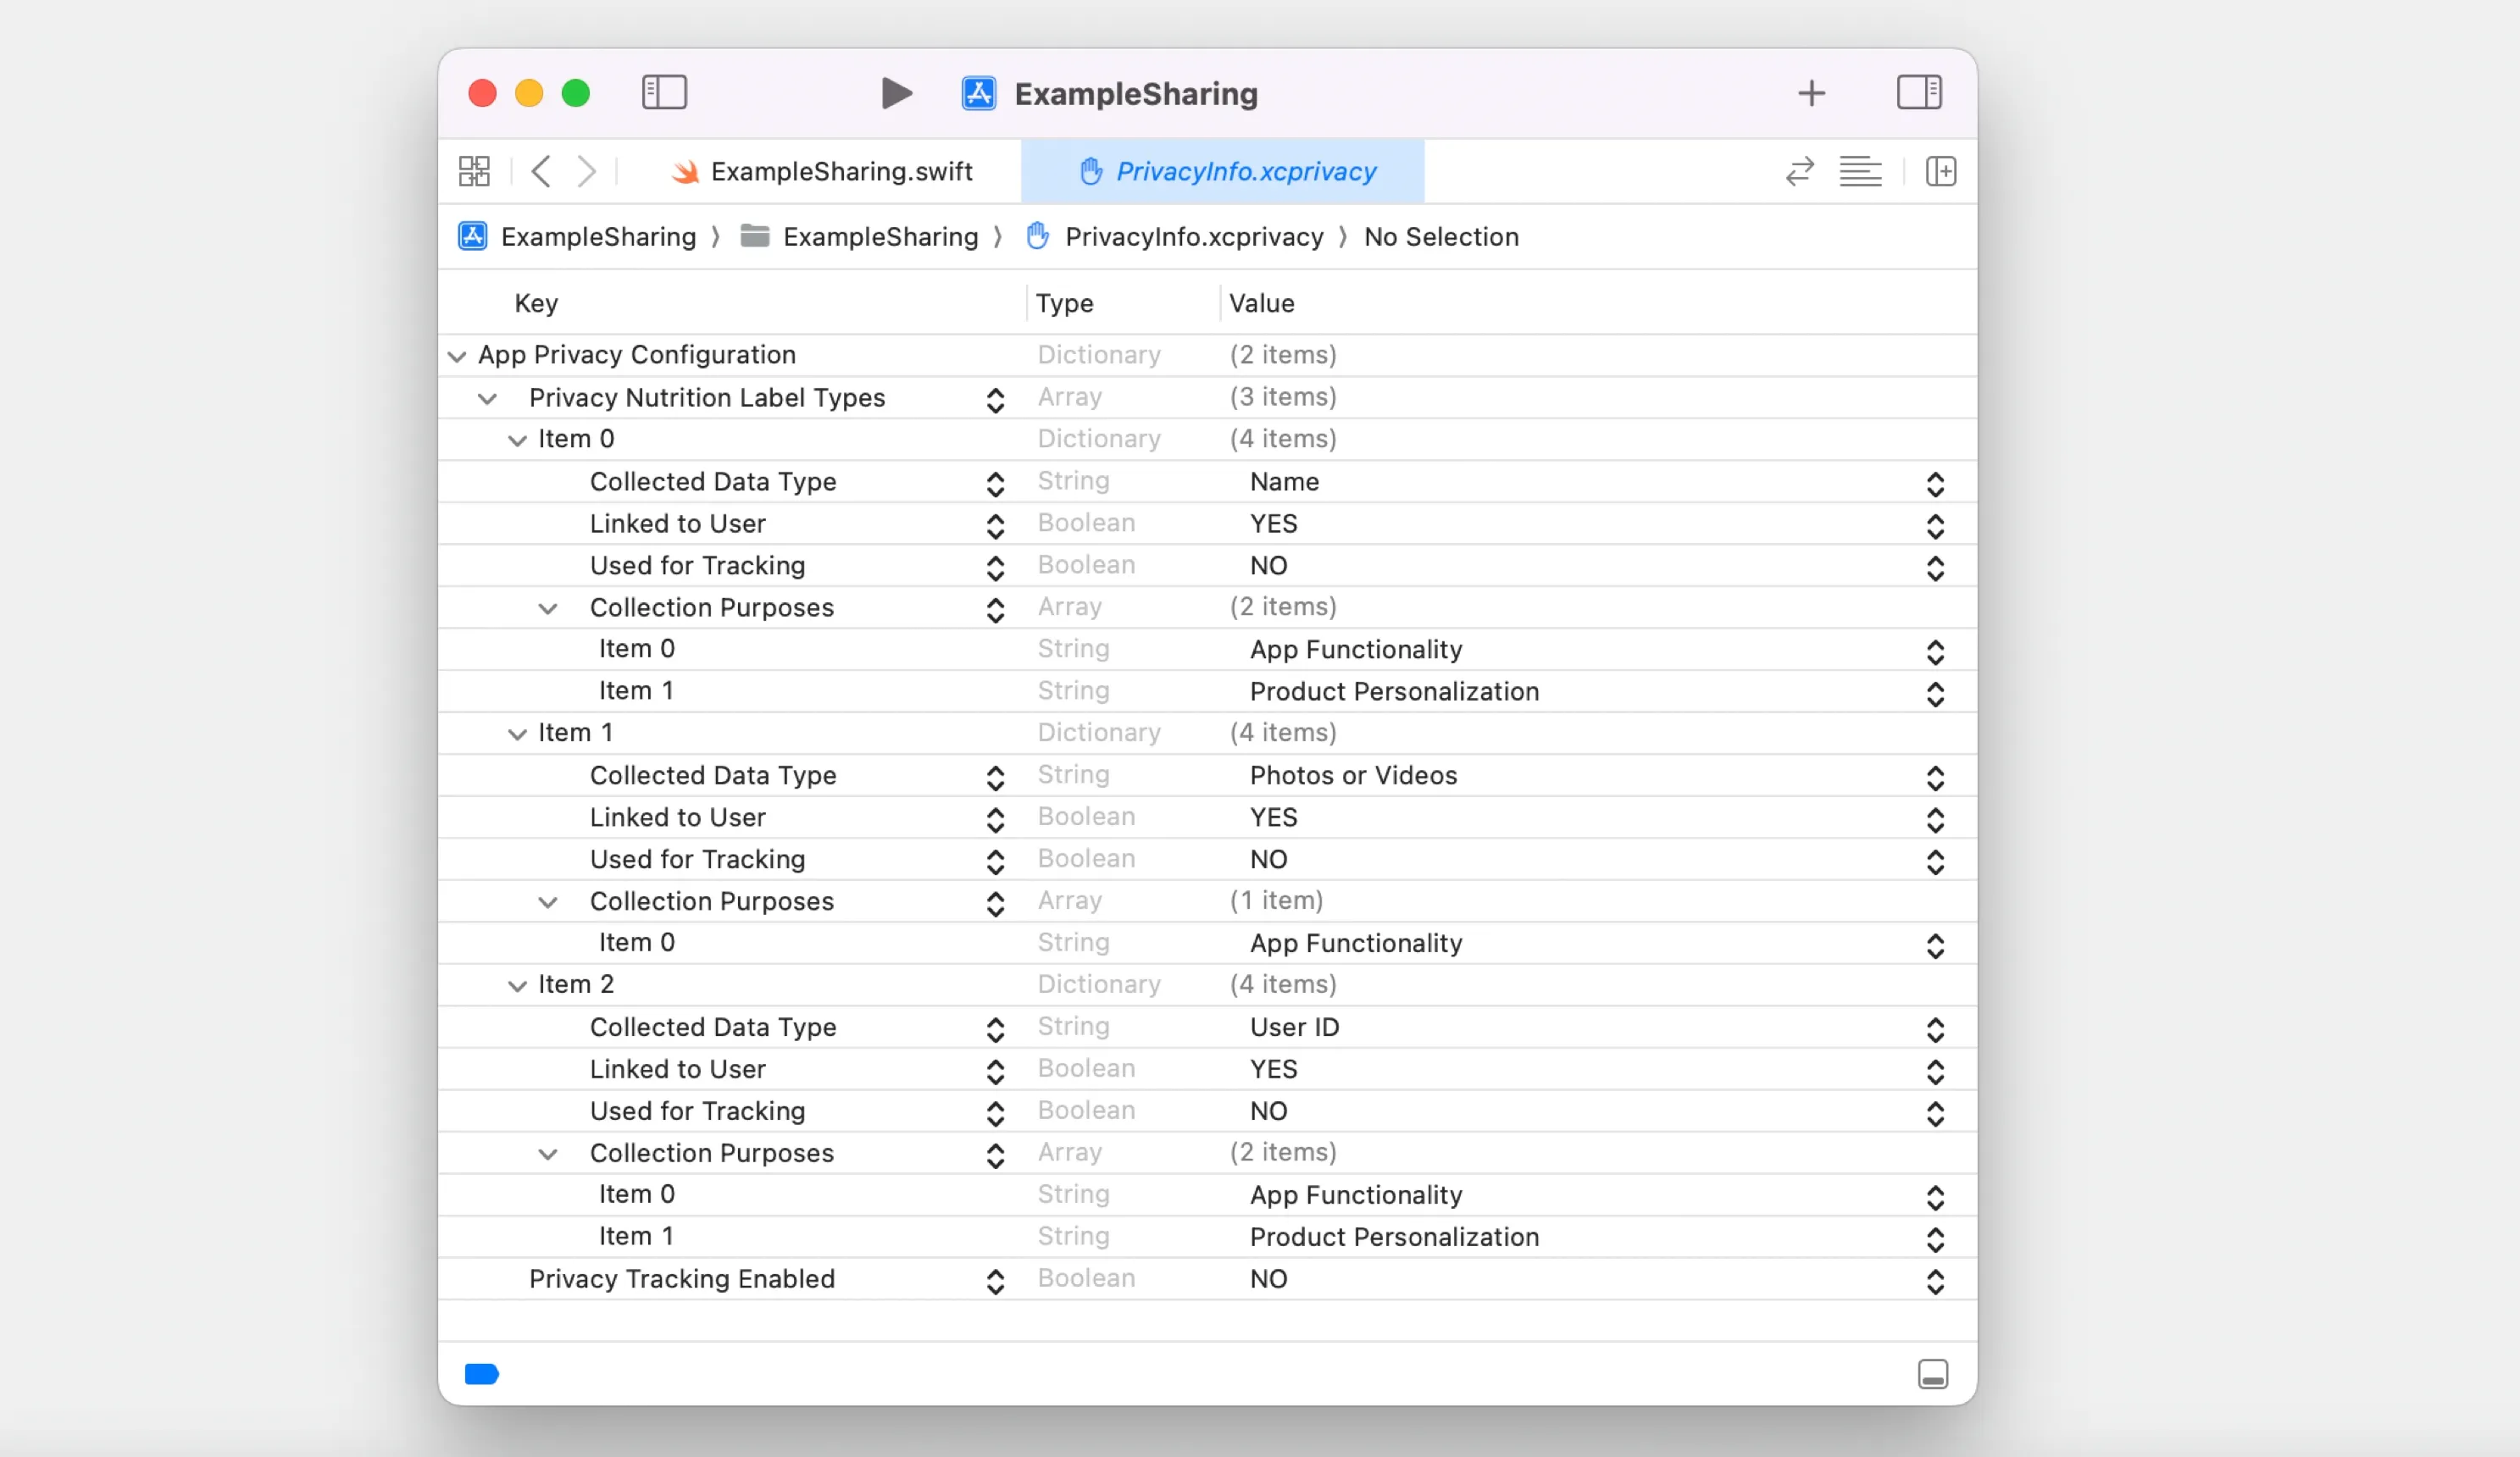Image resolution: width=2520 pixels, height=1457 pixels.
Task: Open key stepper for Privacy Nutrition Label Types
Action: coord(995,400)
